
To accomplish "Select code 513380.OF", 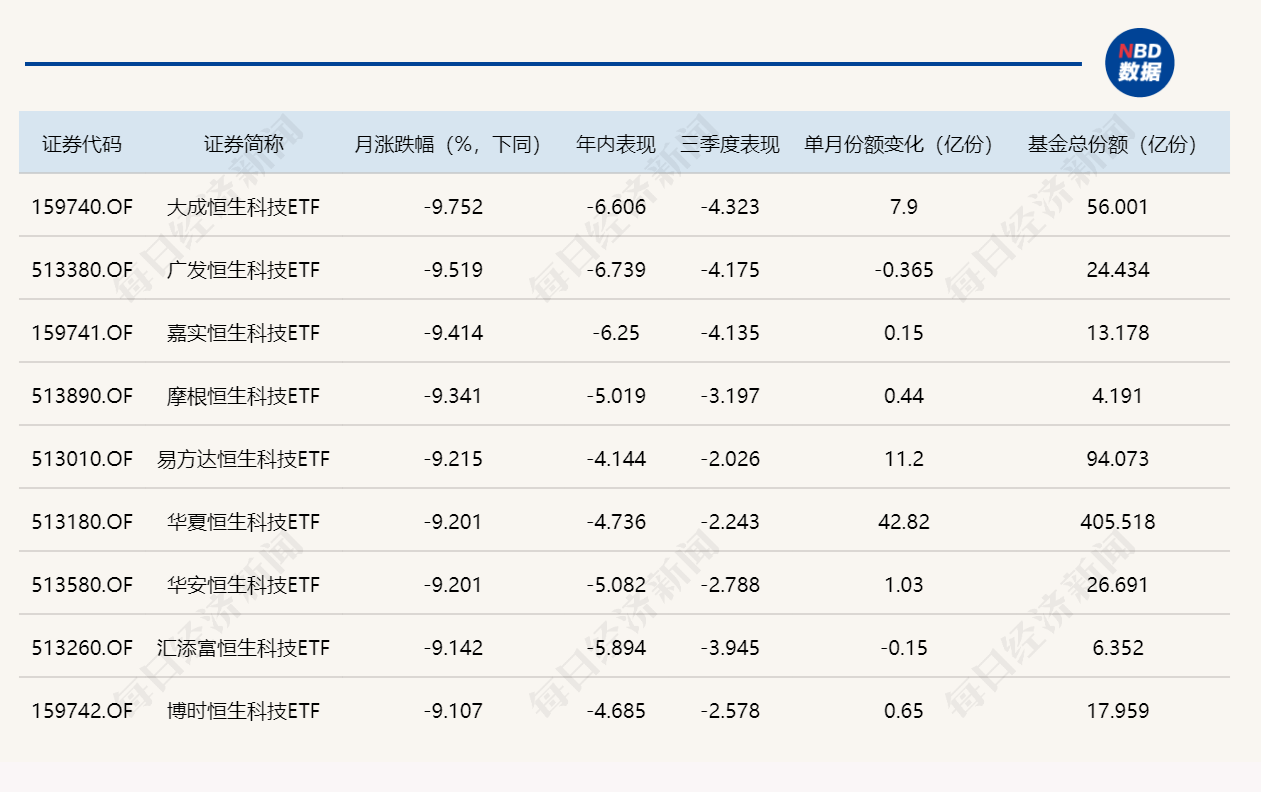I will (x=82, y=270).
